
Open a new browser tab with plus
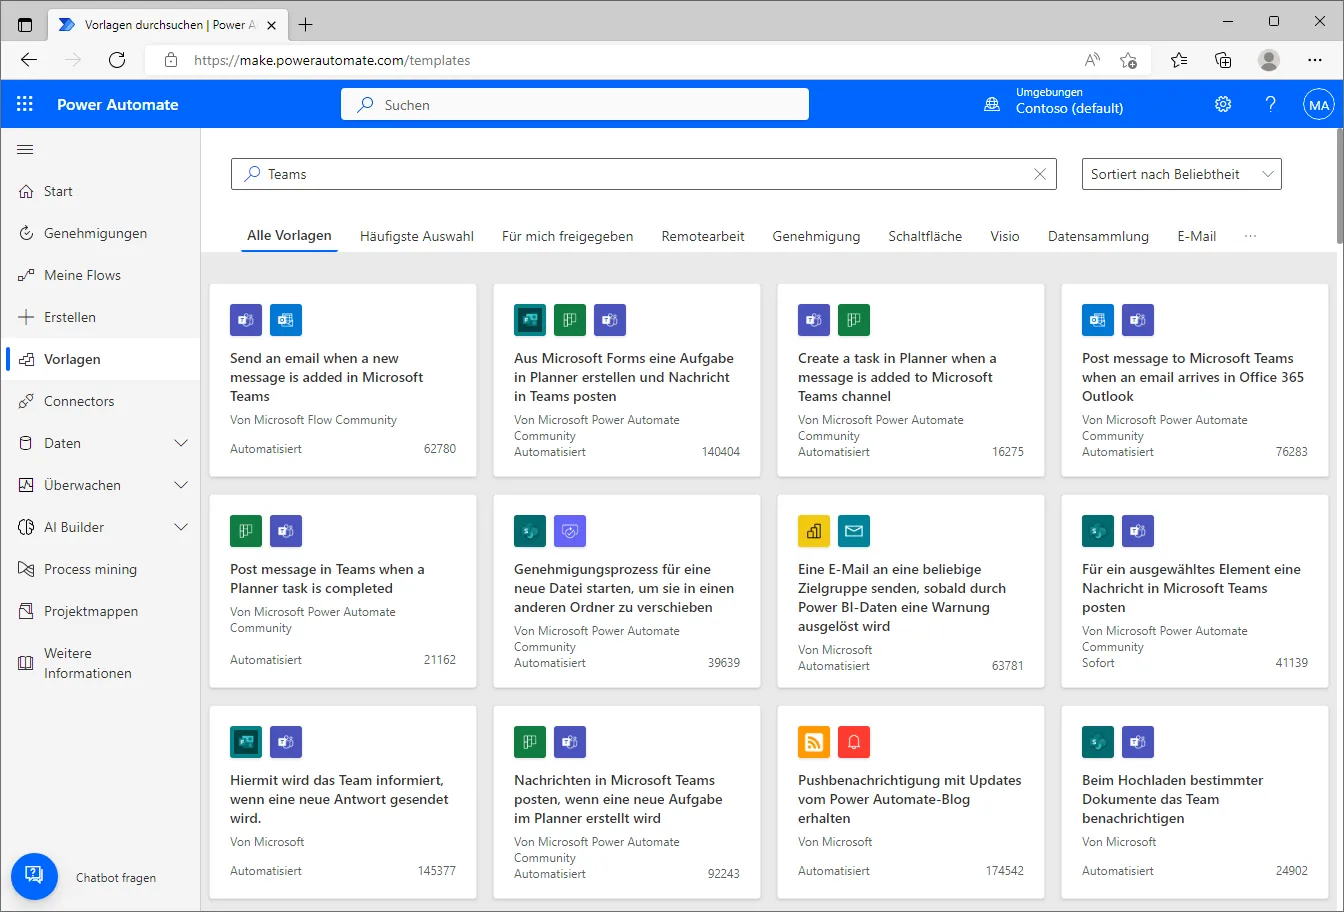(306, 24)
